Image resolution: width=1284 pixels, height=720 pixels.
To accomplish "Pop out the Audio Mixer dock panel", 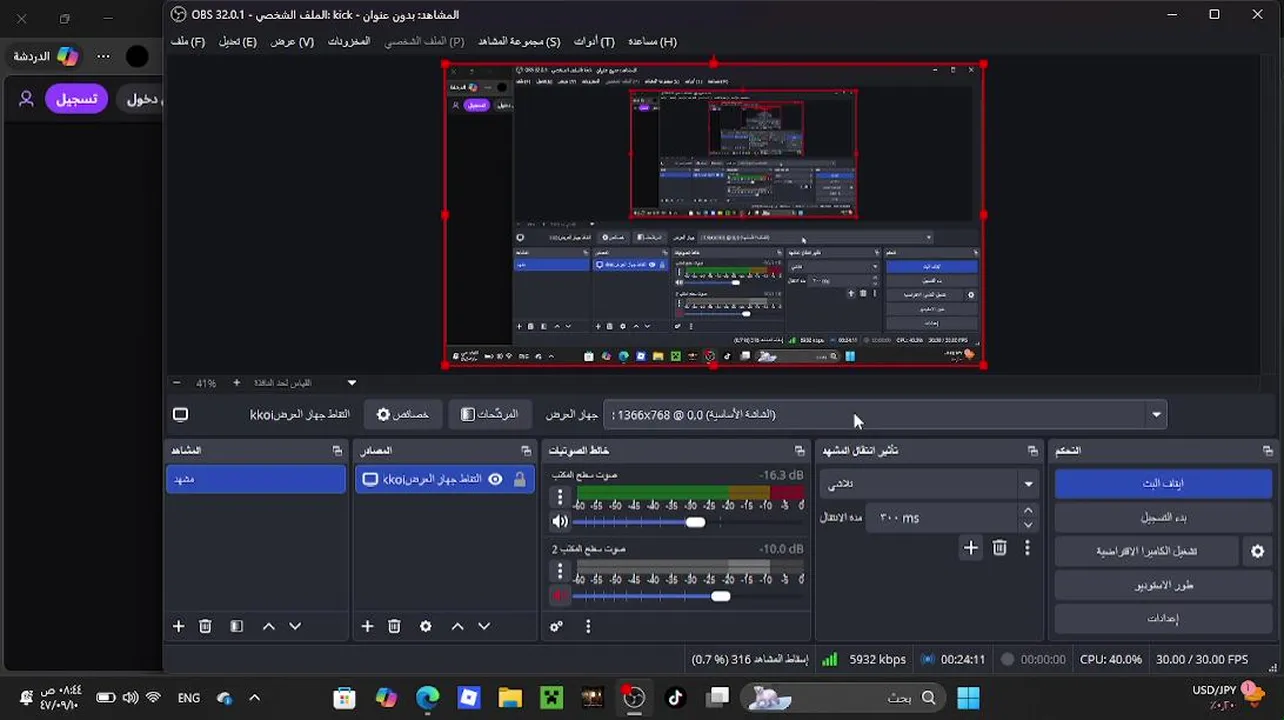I will coord(799,451).
